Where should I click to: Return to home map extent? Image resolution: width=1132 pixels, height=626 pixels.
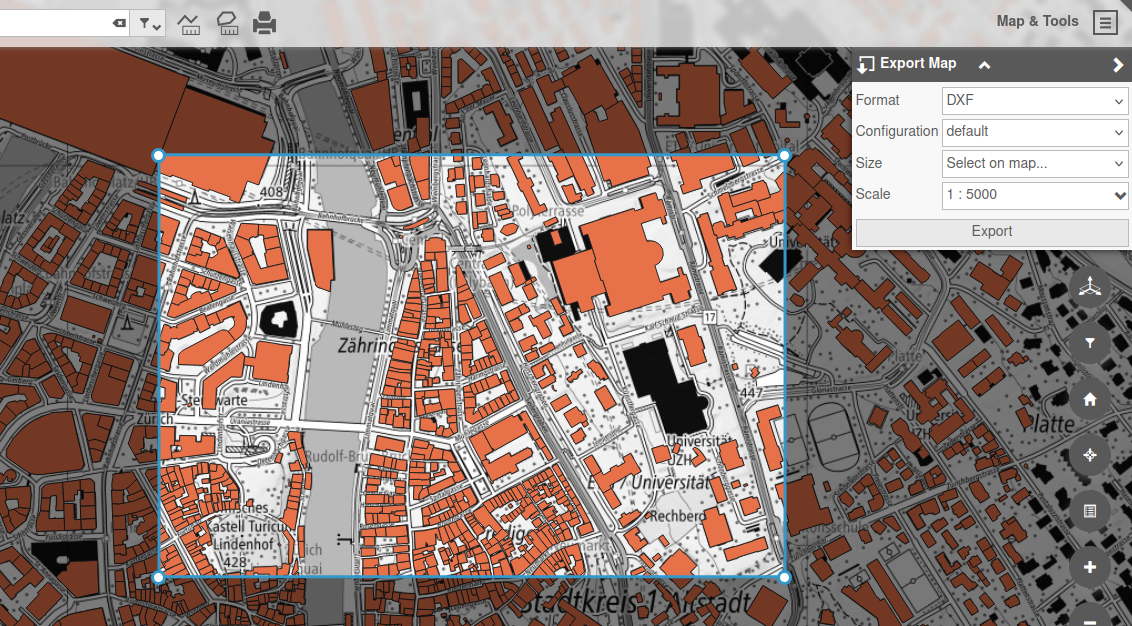pyautogui.click(x=1090, y=399)
